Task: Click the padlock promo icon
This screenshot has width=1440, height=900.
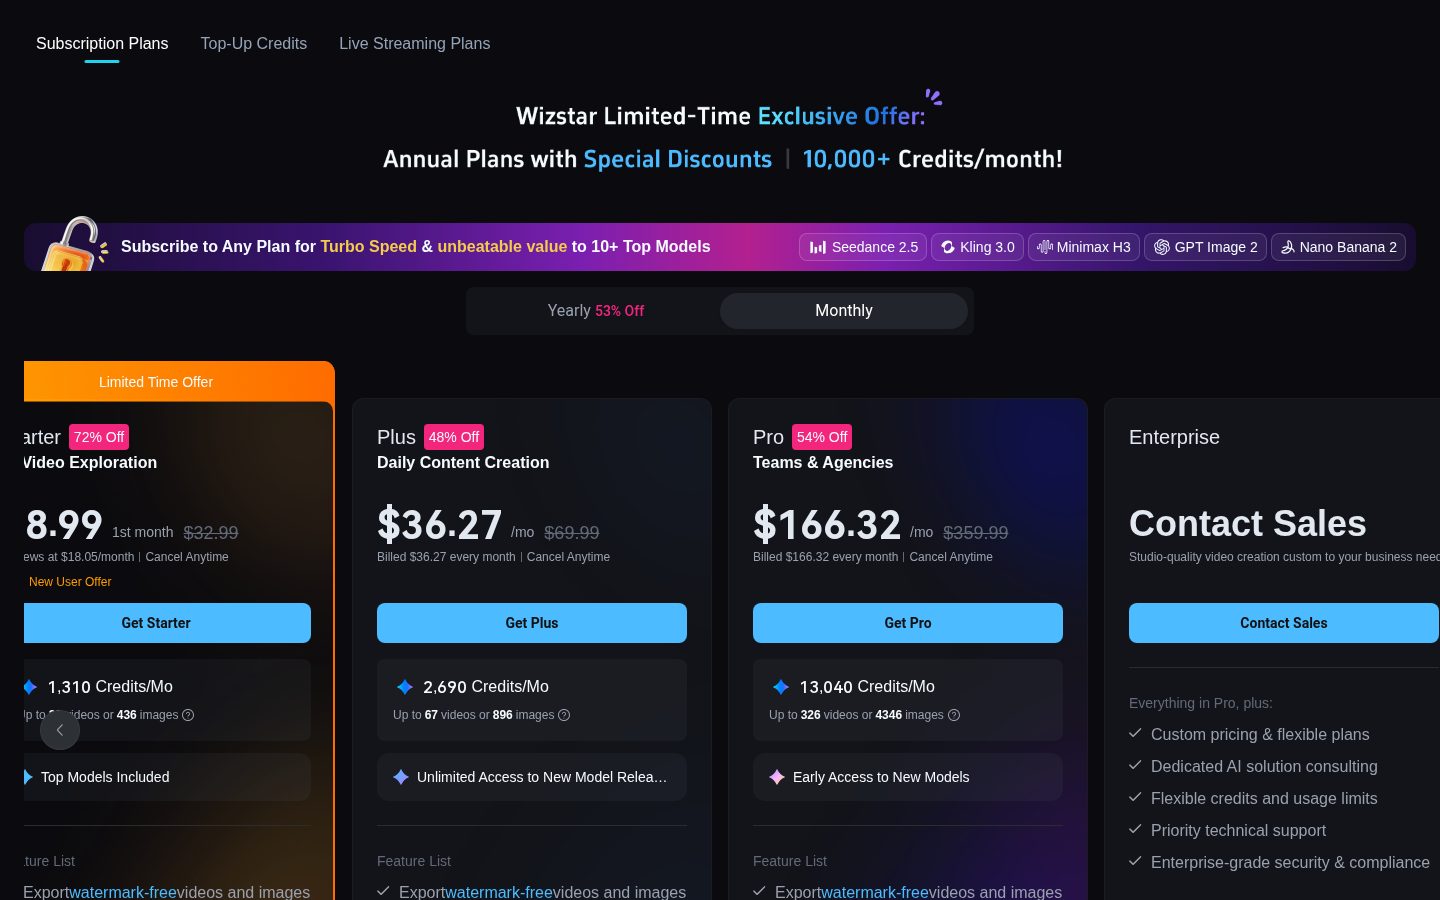Action: tap(73, 244)
